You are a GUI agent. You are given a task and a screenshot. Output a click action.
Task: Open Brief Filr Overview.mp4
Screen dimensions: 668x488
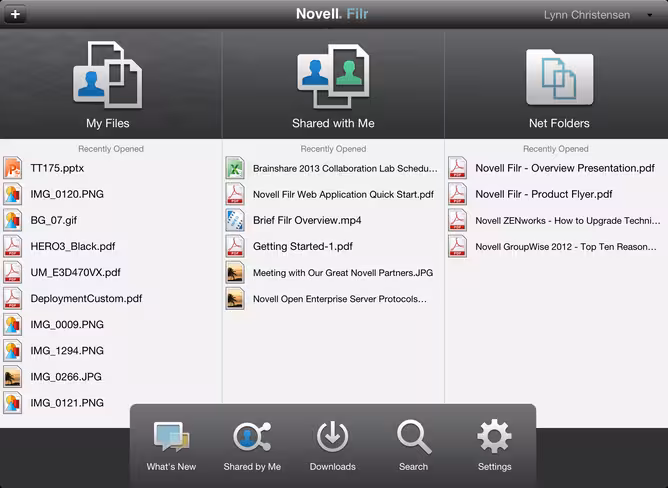307,221
